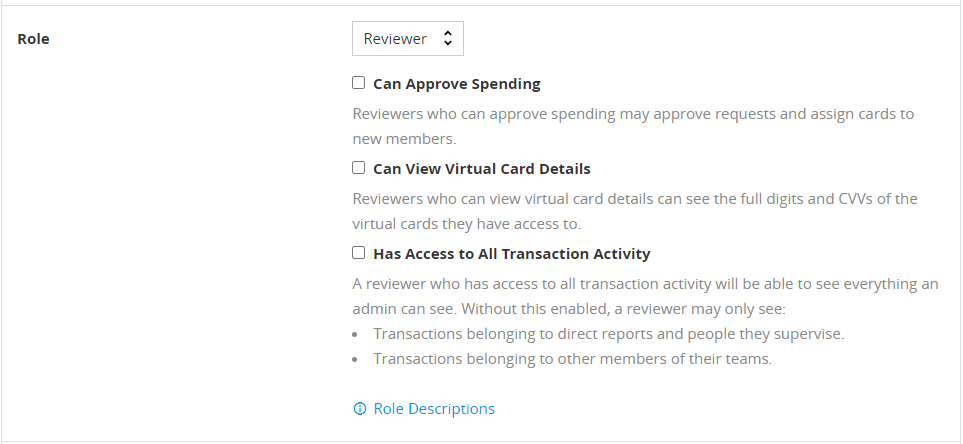Image resolution: width=963 pixels, height=444 pixels.
Task: Click the "Can Approve Spending" label text
Action: tap(456, 84)
